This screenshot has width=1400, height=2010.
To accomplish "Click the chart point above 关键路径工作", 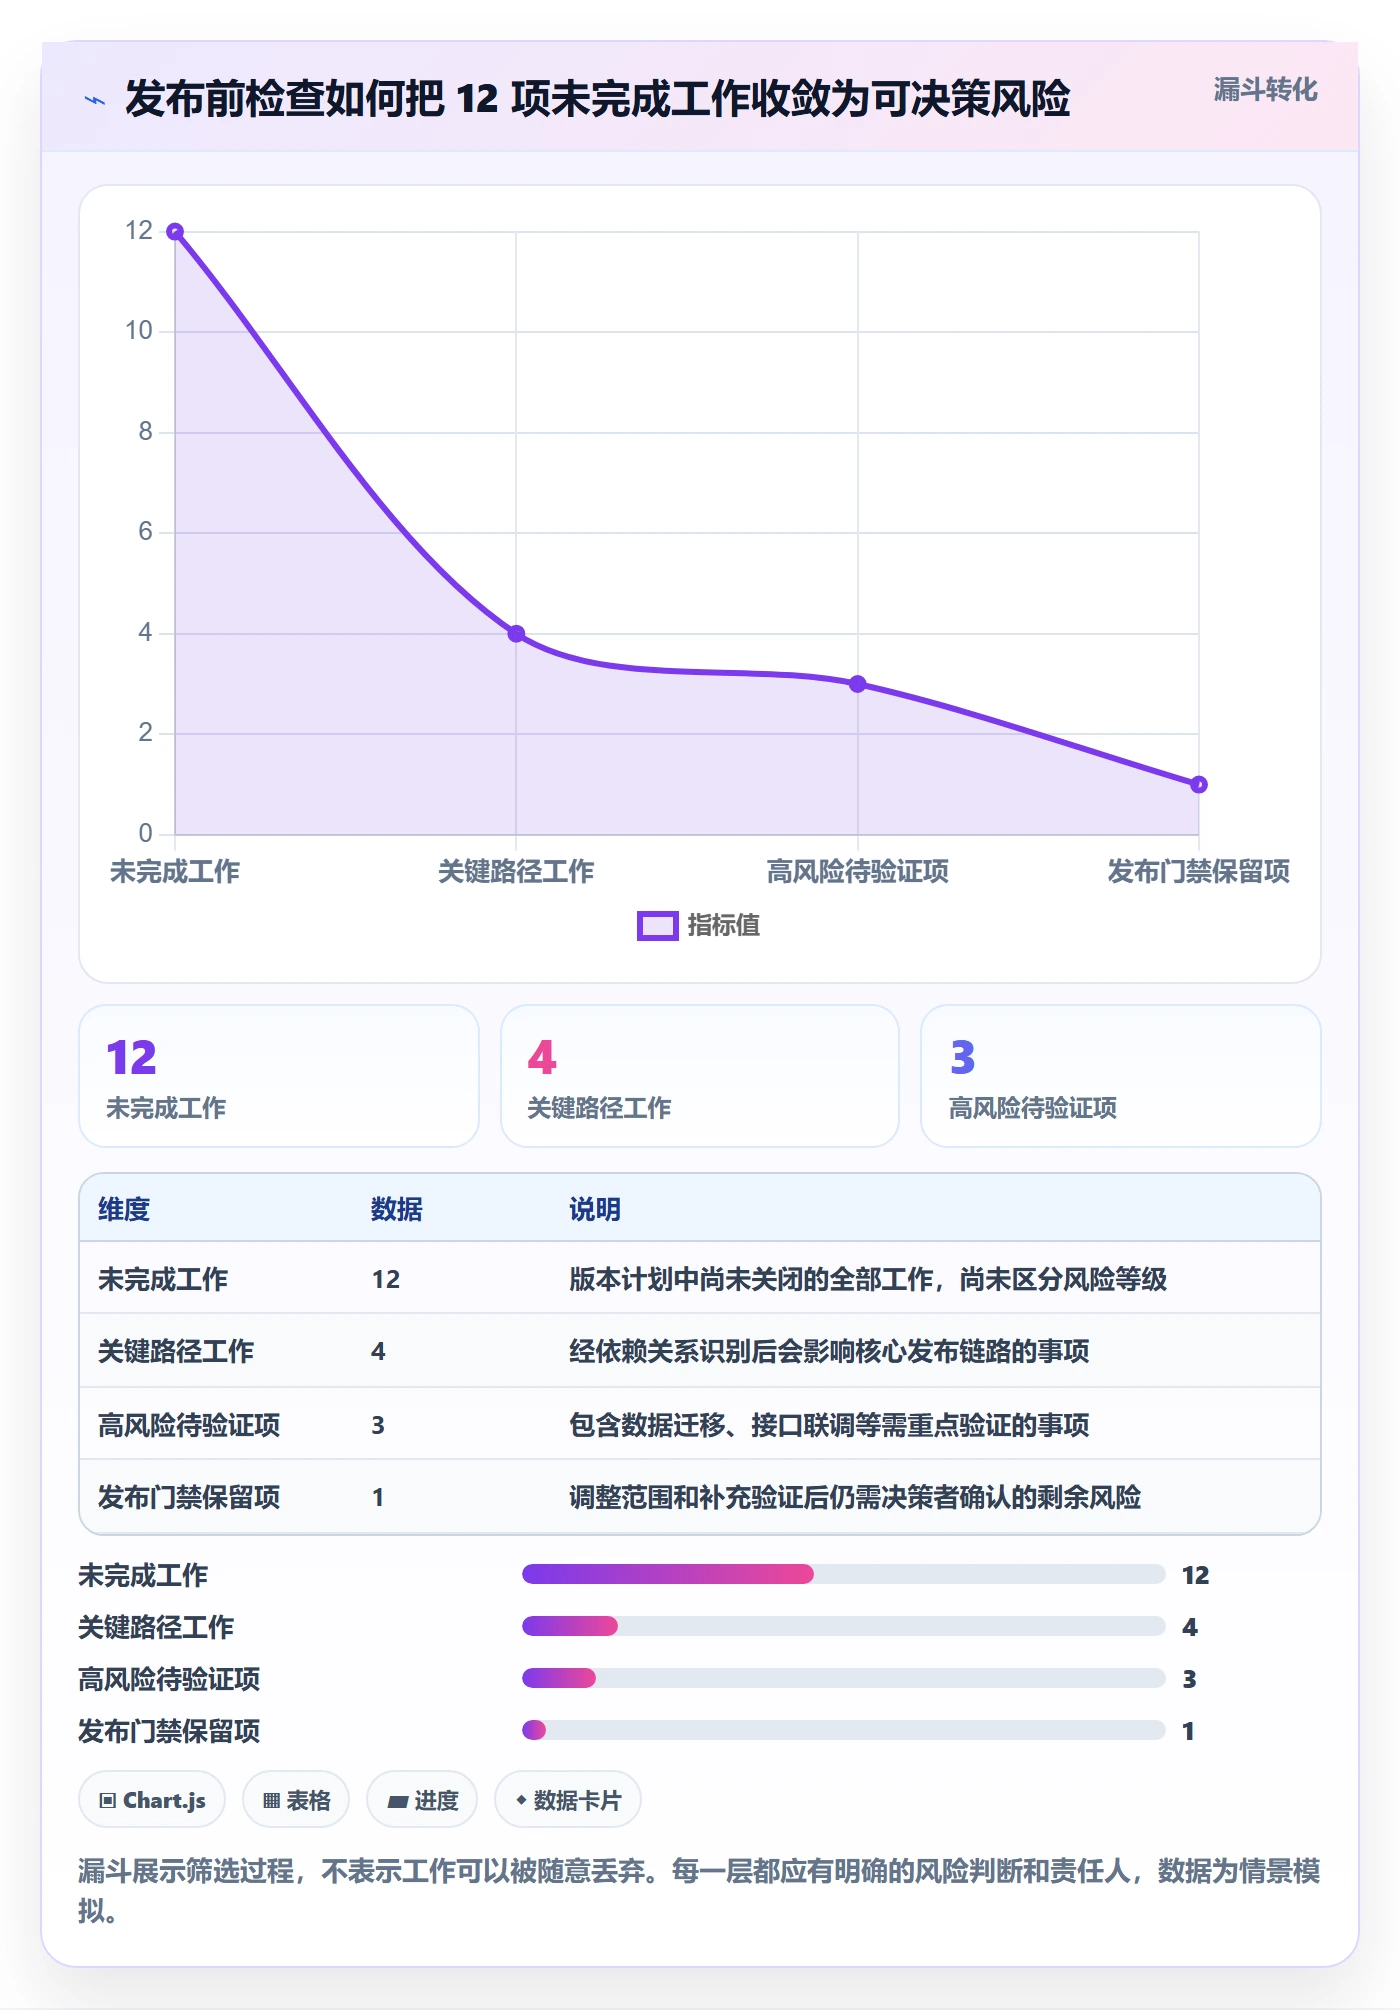I will (x=516, y=634).
